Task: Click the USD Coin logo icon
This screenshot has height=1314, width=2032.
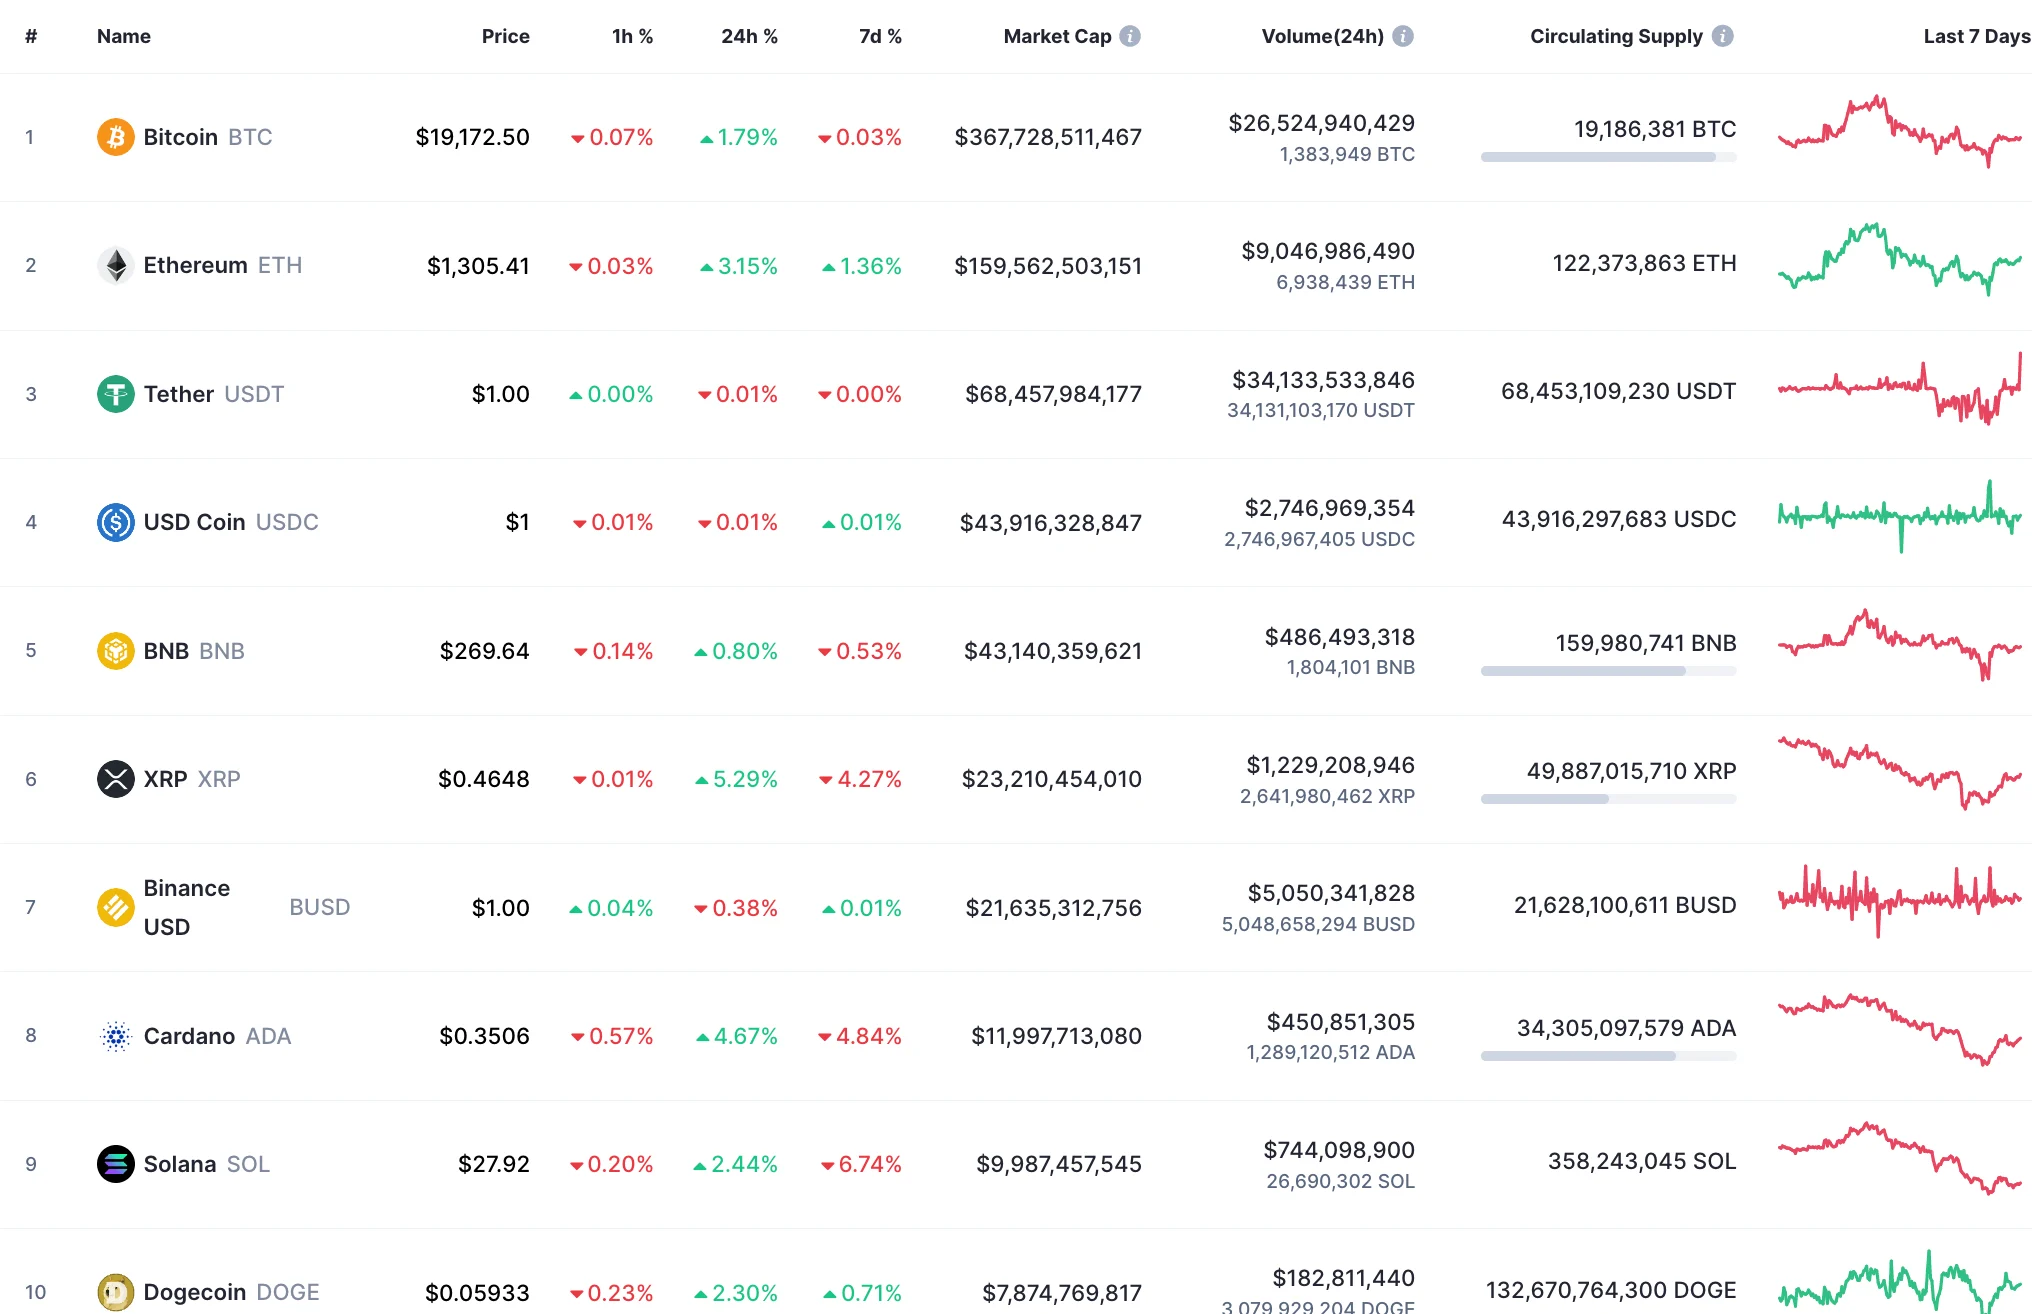Action: coord(116,521)
